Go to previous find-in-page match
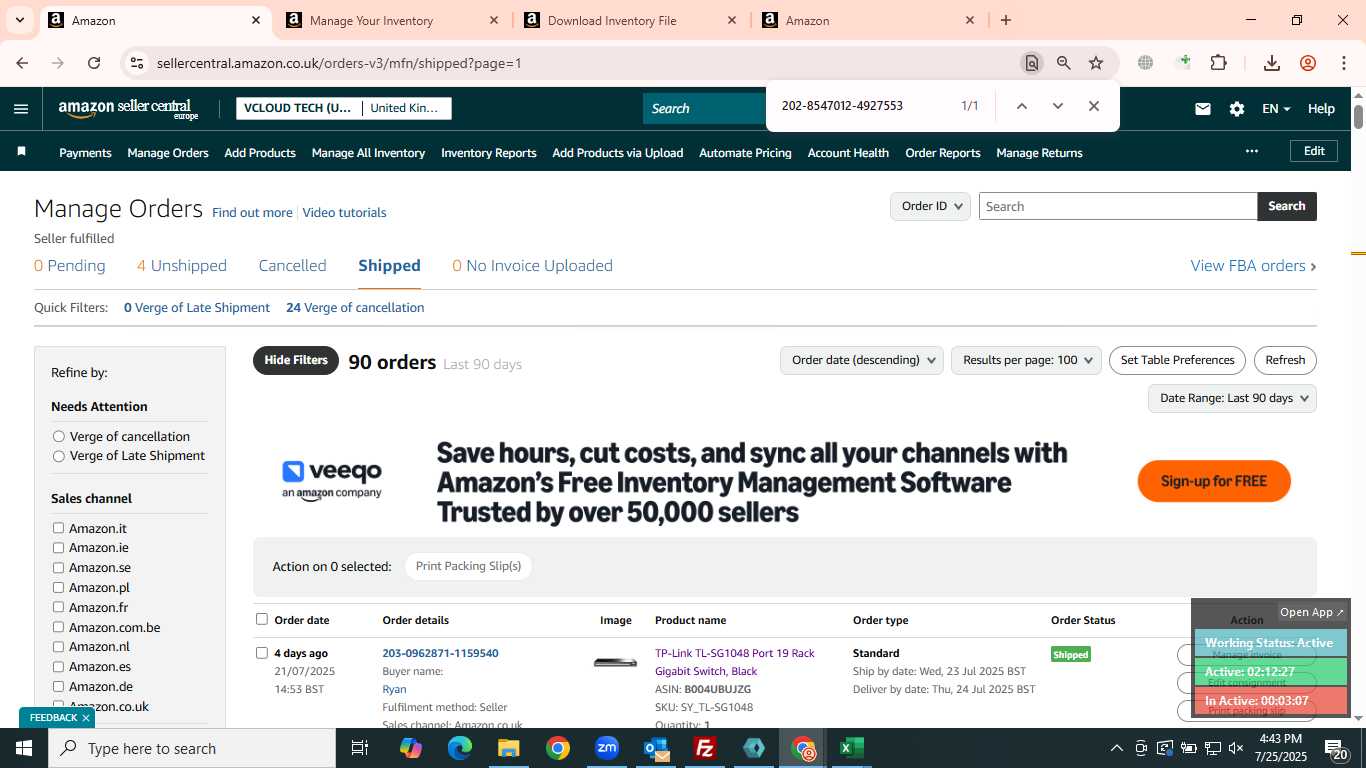Screen dimensions: 1366x768 click(x=1021, y=106)
